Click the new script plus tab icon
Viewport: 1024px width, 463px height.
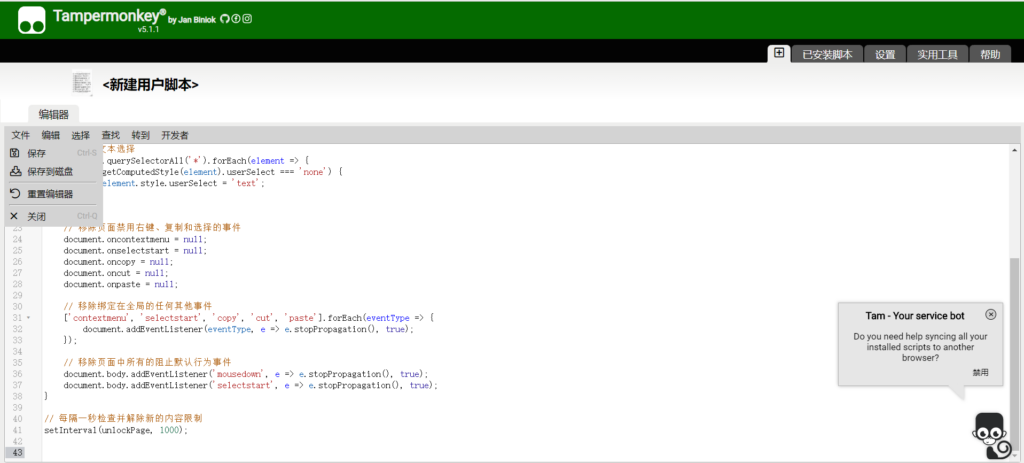coord(779,53)
